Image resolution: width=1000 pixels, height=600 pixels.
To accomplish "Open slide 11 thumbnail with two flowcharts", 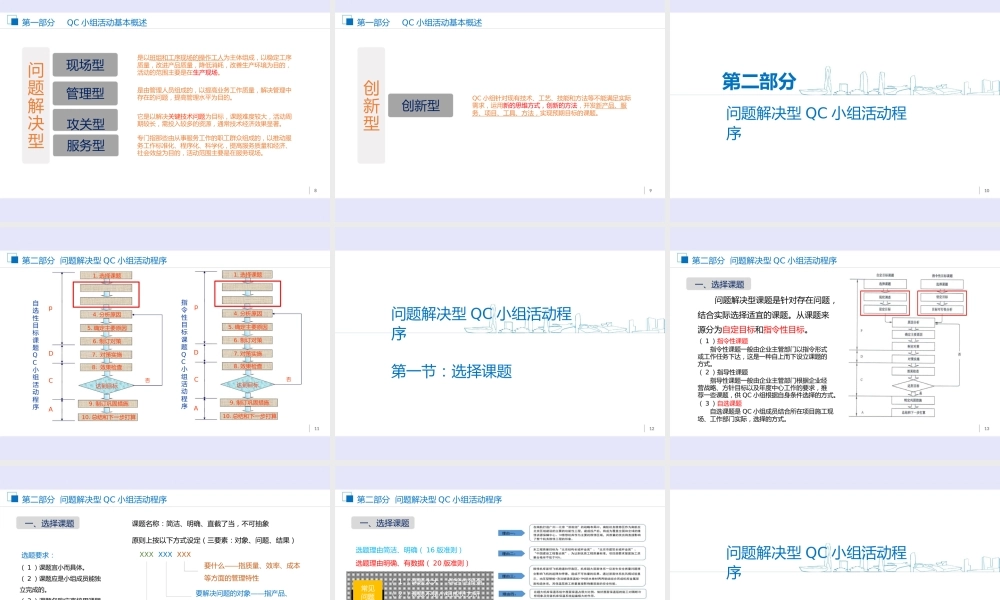I will 165,343.
